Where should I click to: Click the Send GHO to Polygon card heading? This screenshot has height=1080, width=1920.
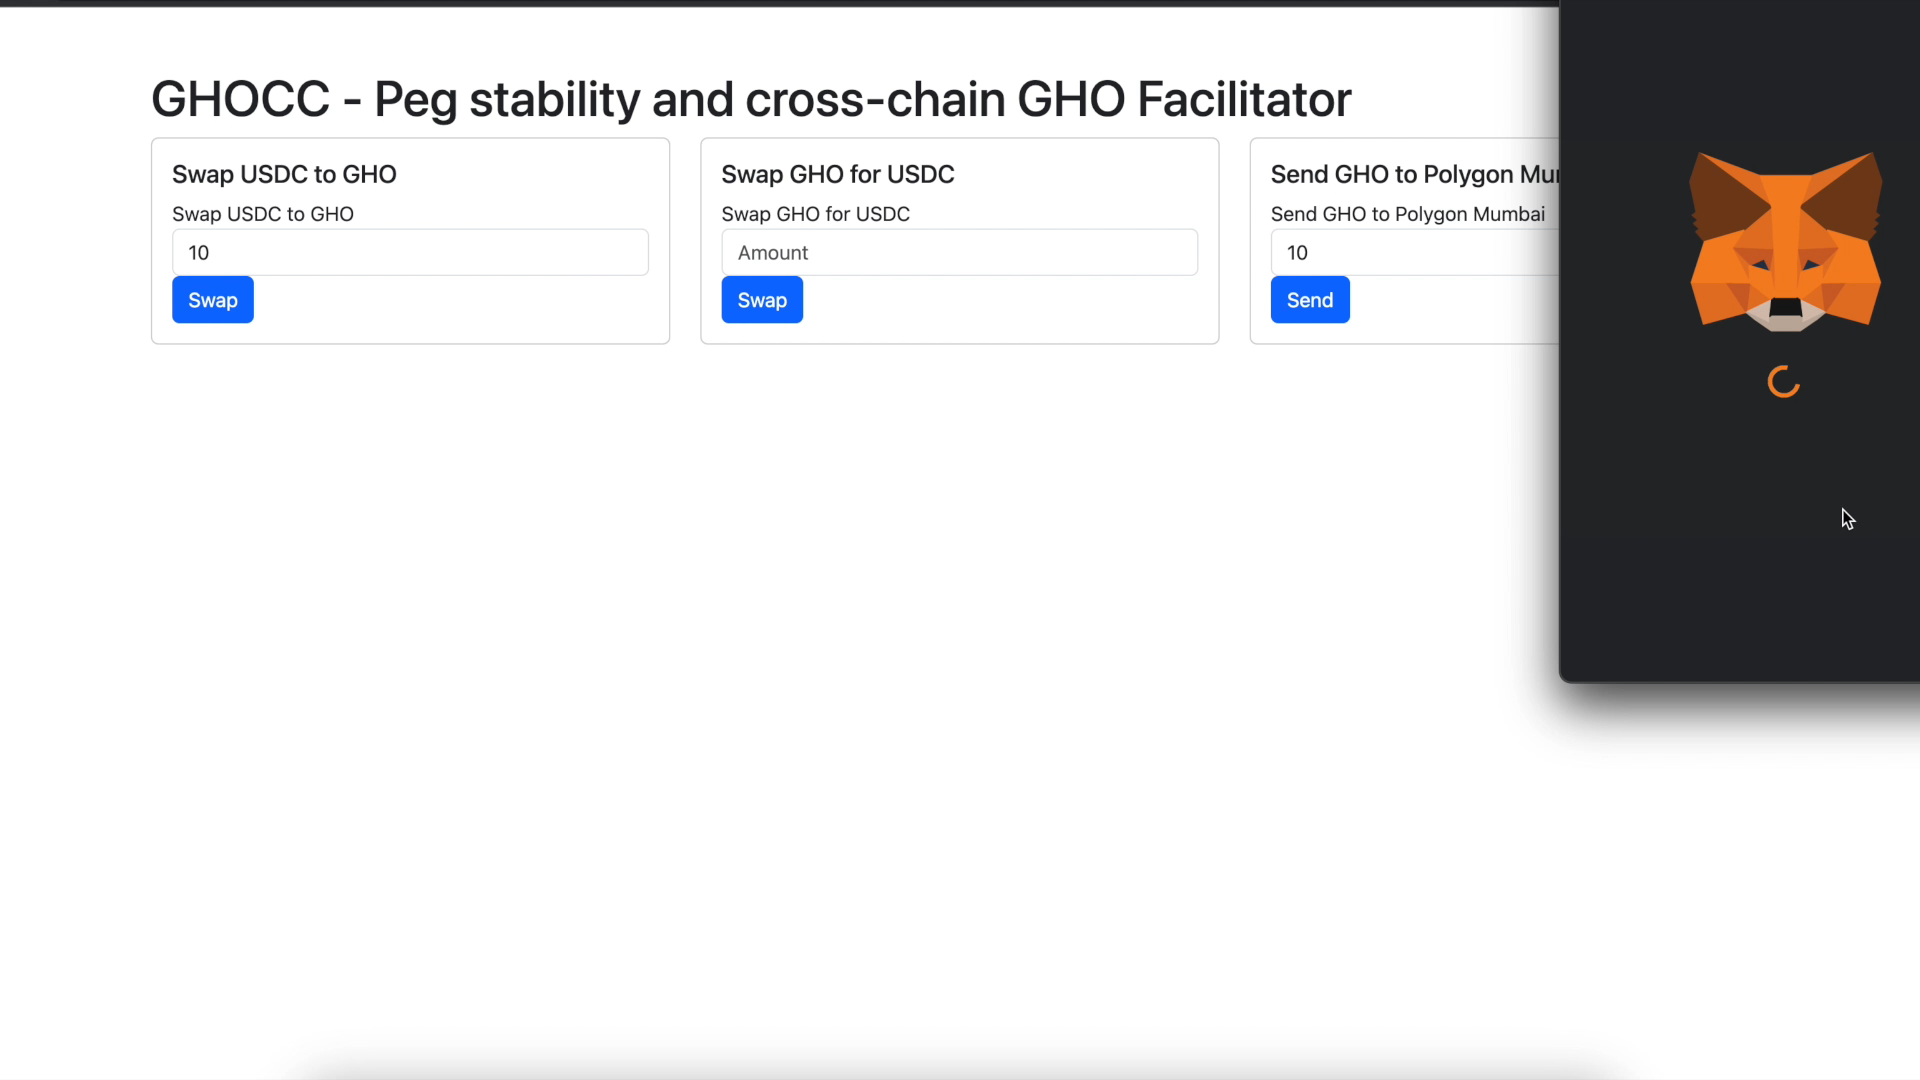(1415, 174)
